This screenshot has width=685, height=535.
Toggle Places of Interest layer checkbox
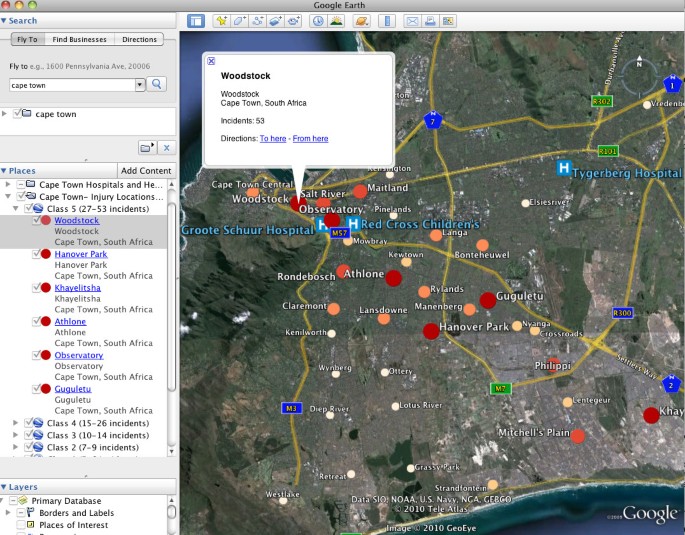(x=21, y=525)
